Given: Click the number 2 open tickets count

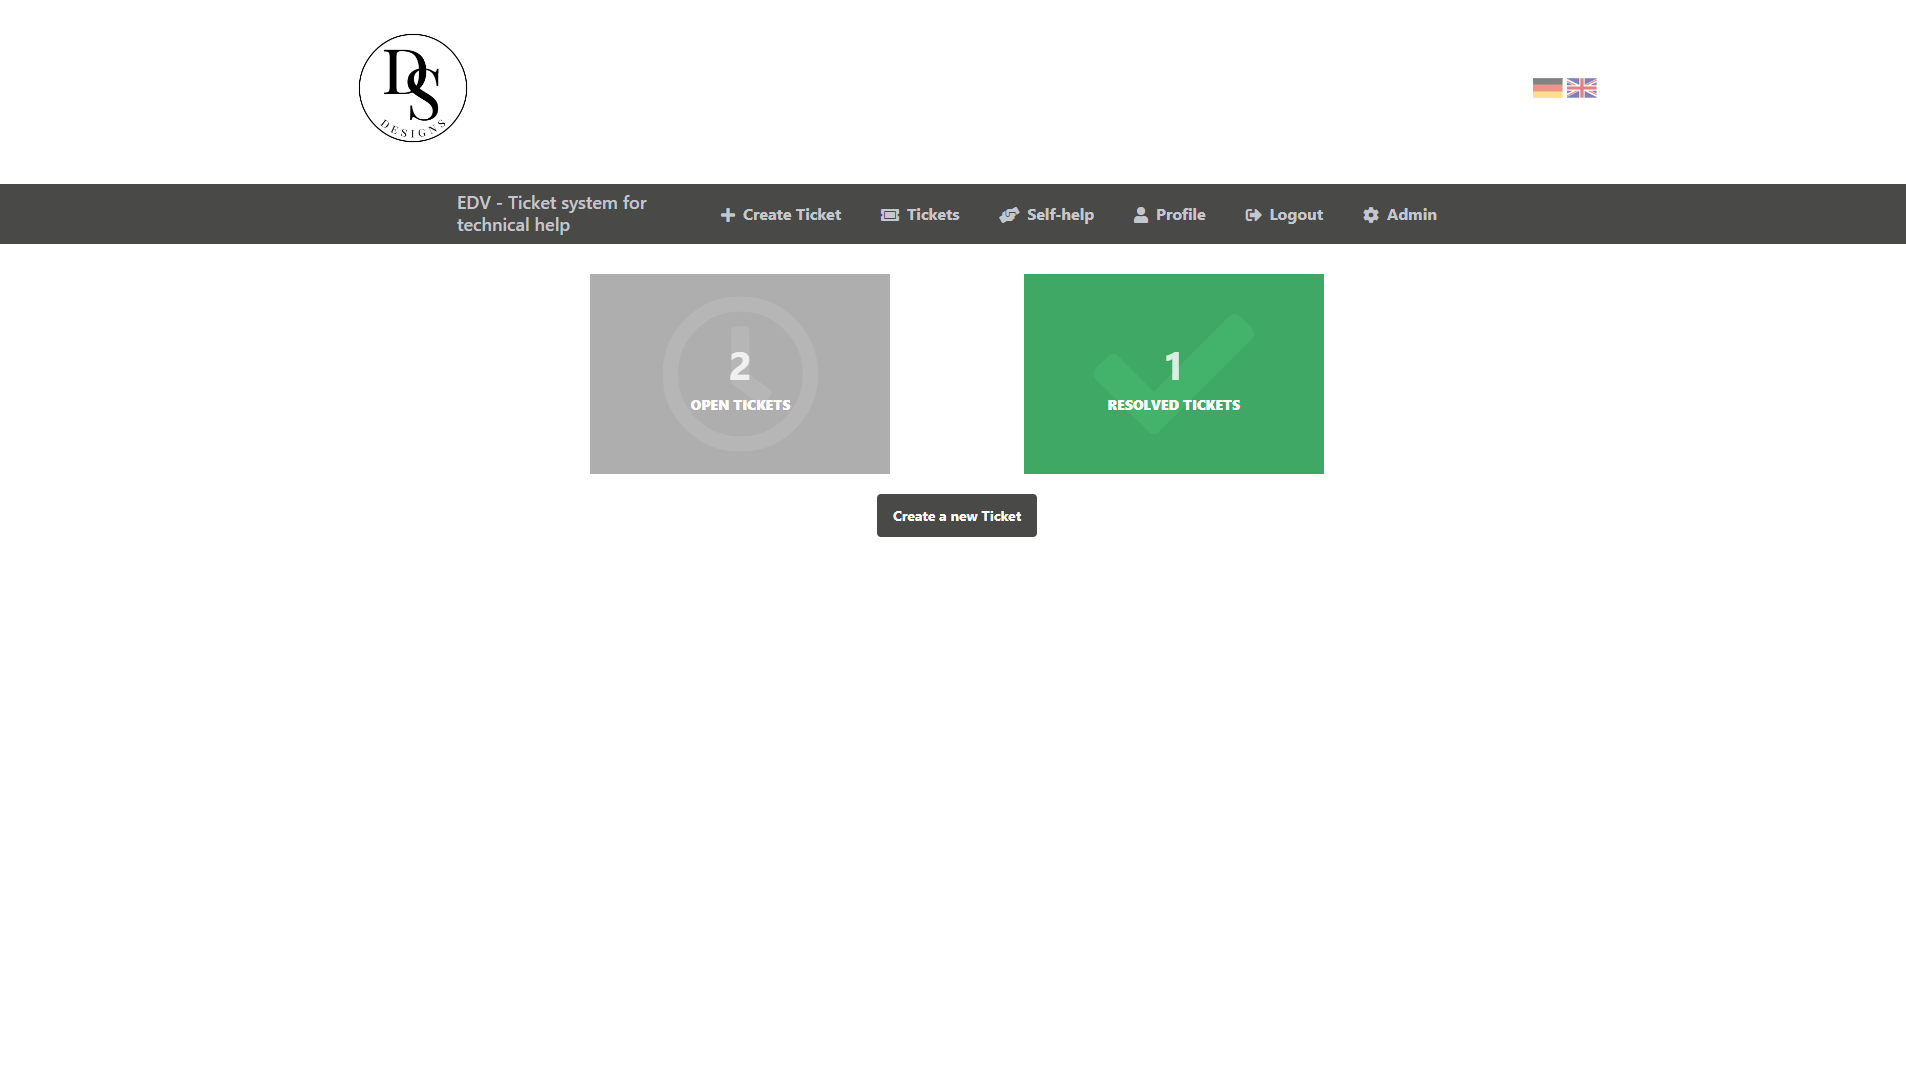Looking at the screenshot, I should (739, 367).
